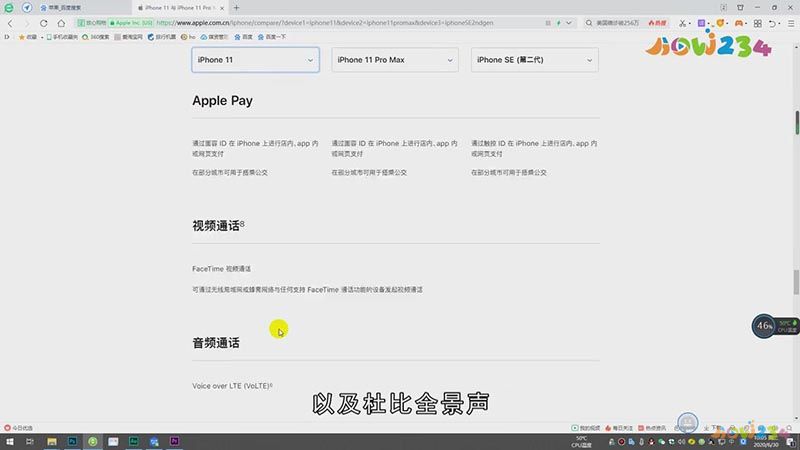Click the lightning speed mode icon
The height and width of the screenshot is (450, 800).
559,23
